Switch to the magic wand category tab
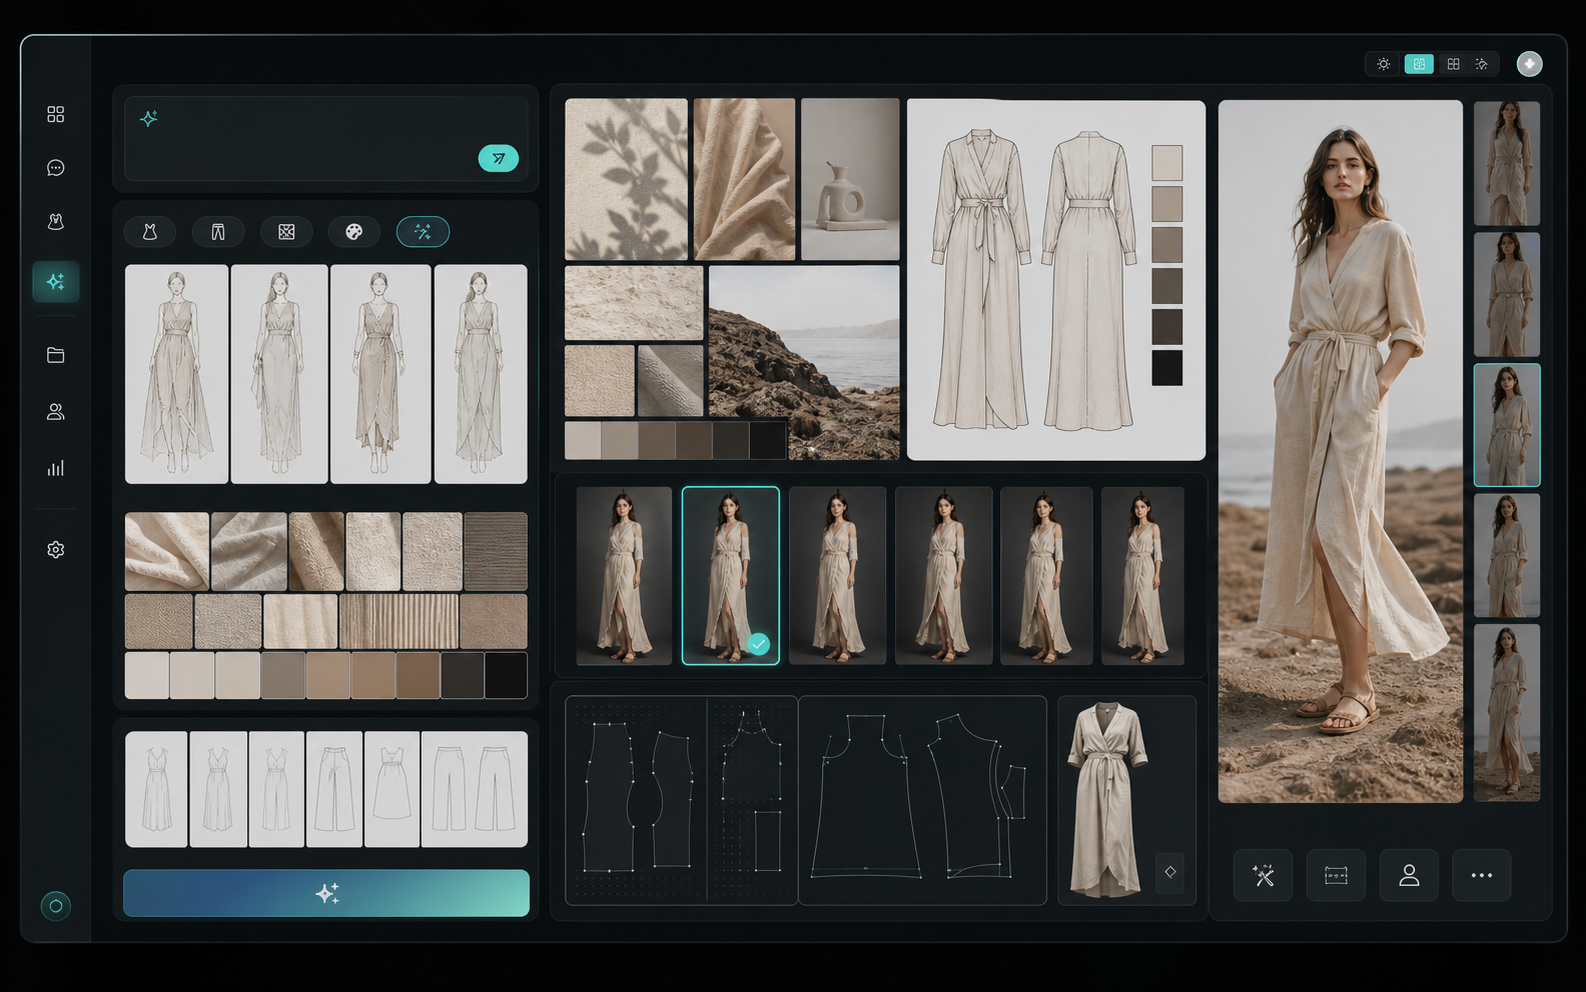 [x=423, y=232]
